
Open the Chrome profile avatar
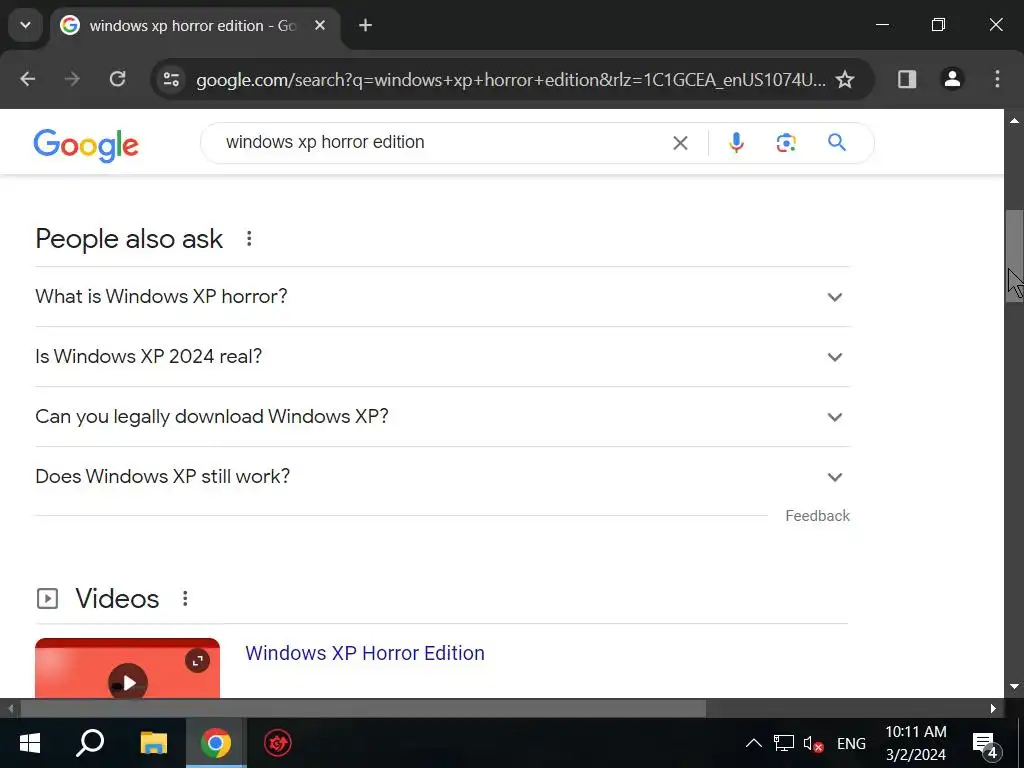pyautogui.click(x=952, y=79)
